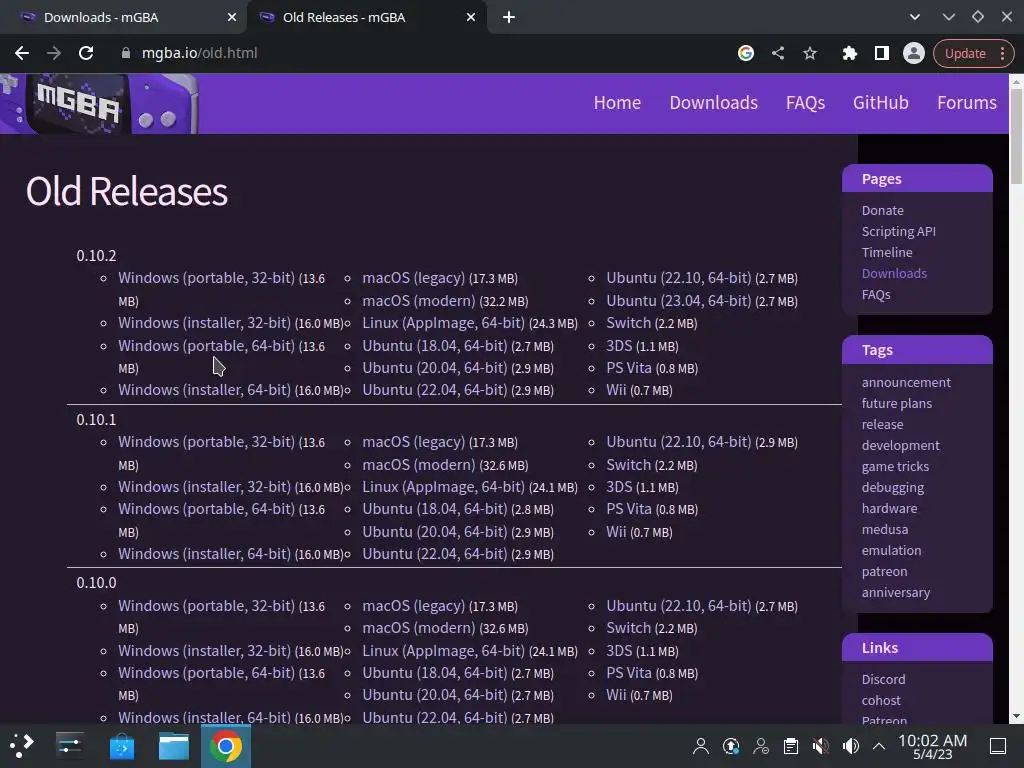1024x768 pixels.
Task: Download 0.10.1 Ubuntu 18.04 64-bit
Action: (x=434, y=509)
